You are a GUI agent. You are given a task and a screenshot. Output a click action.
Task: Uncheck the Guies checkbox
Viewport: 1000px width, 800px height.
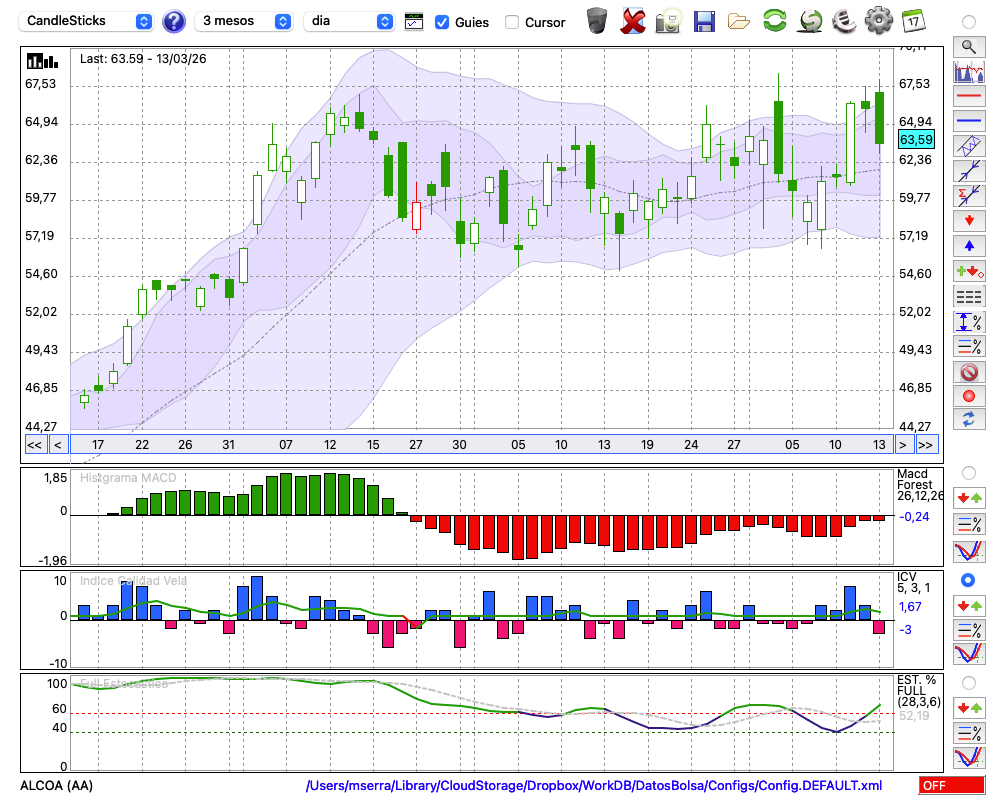pyautogui.click(x=442, y=22)
